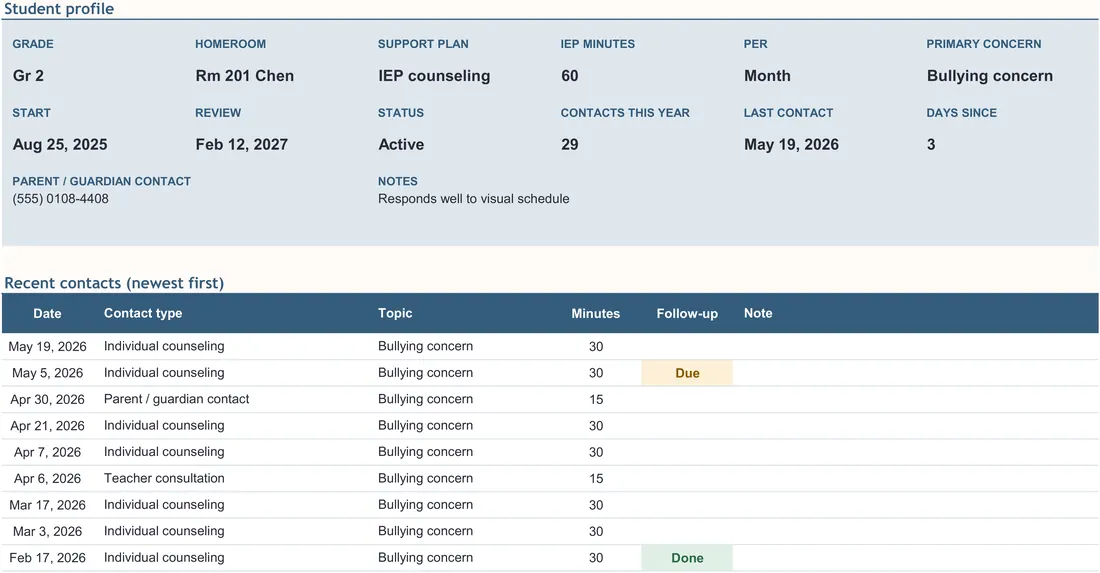Select the Feb 17, 2026 date cell
Screen dimensions: 1100x573
tap(48, 558)
